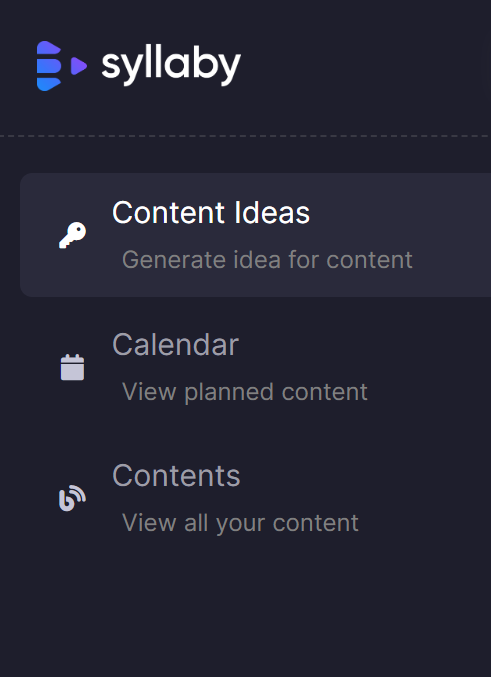Select the key icon for Content Ideas
The image size is (491, 677).
[x=72, y=235]
